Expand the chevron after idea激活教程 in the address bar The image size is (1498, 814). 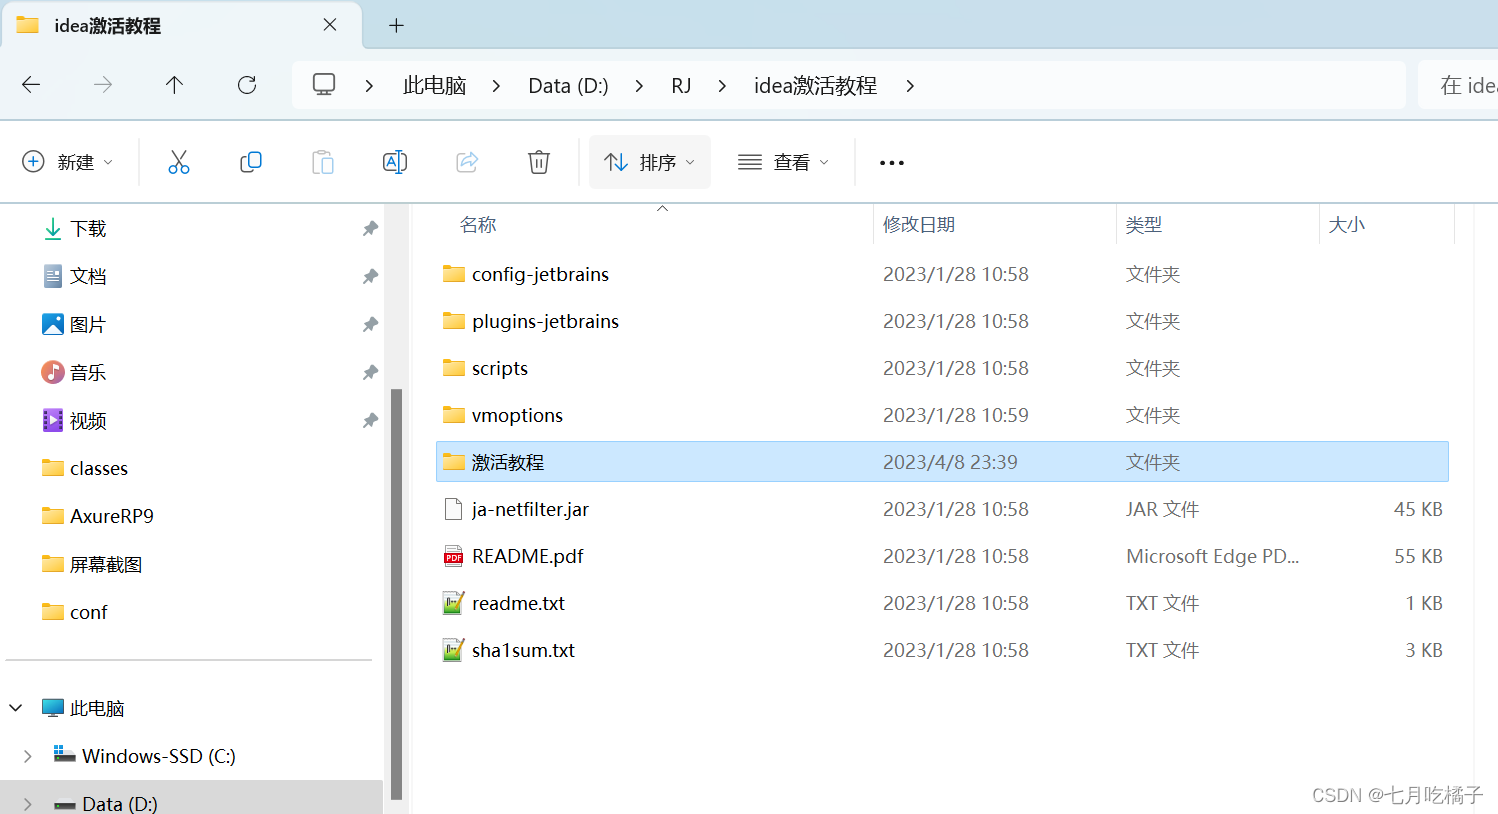click(x=910, y=86)
